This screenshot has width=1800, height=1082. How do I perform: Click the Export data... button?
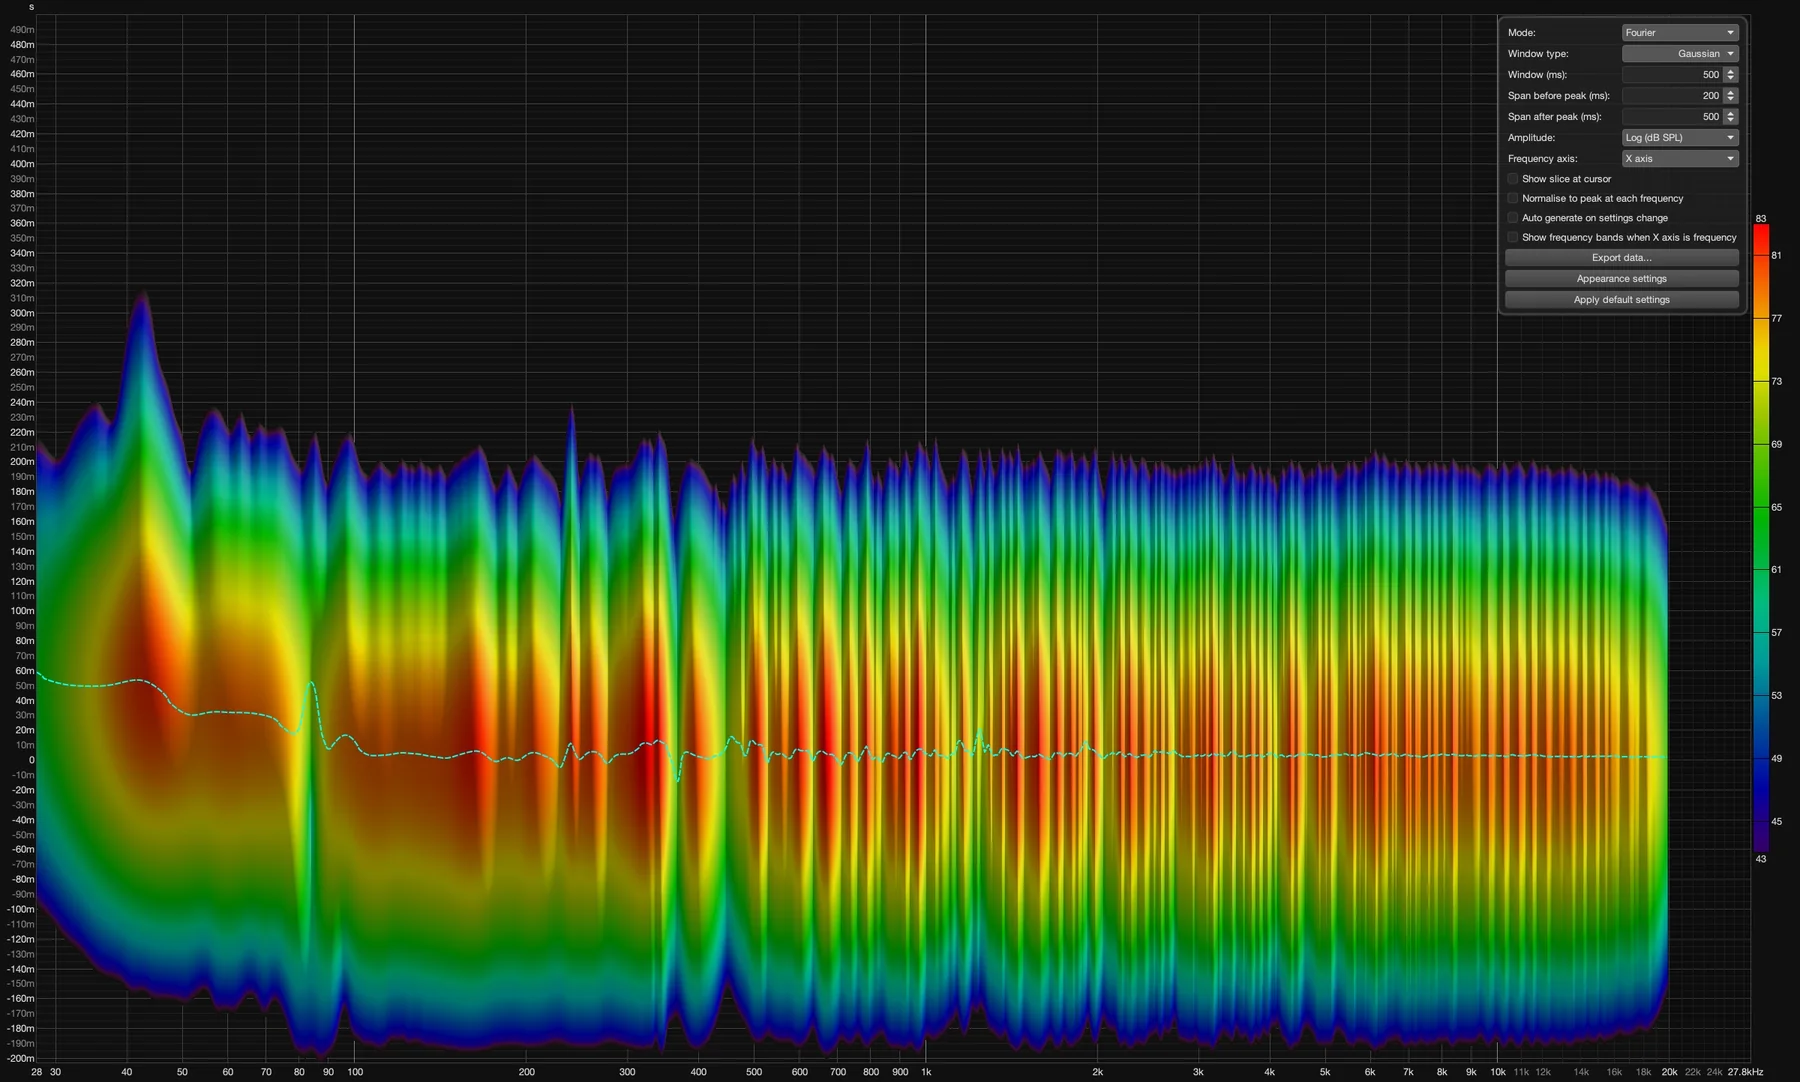click(1622, 258)
